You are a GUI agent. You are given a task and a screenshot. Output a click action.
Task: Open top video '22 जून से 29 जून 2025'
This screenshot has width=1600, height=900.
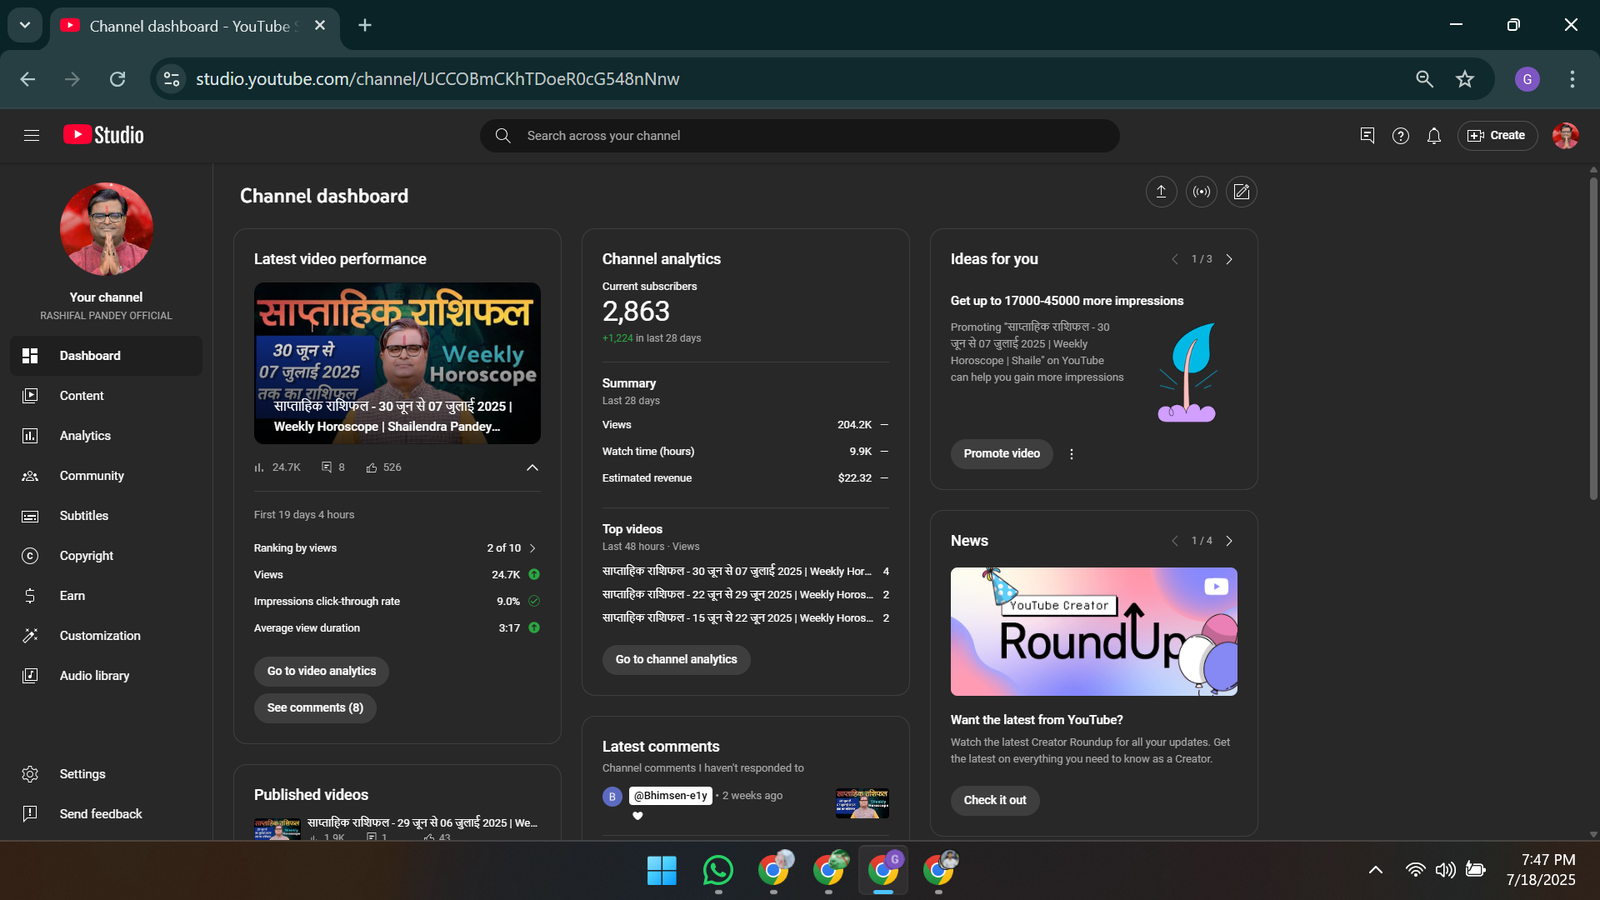(x=737, y=594)
